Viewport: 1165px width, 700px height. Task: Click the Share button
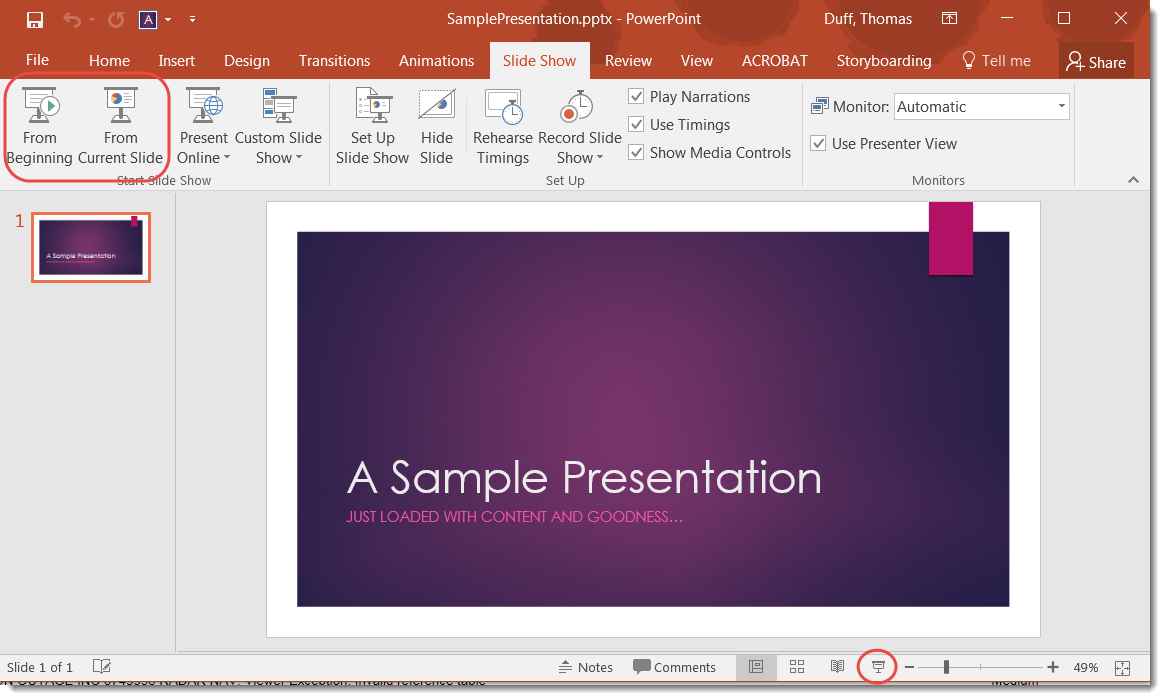[x=1096, y=62]
